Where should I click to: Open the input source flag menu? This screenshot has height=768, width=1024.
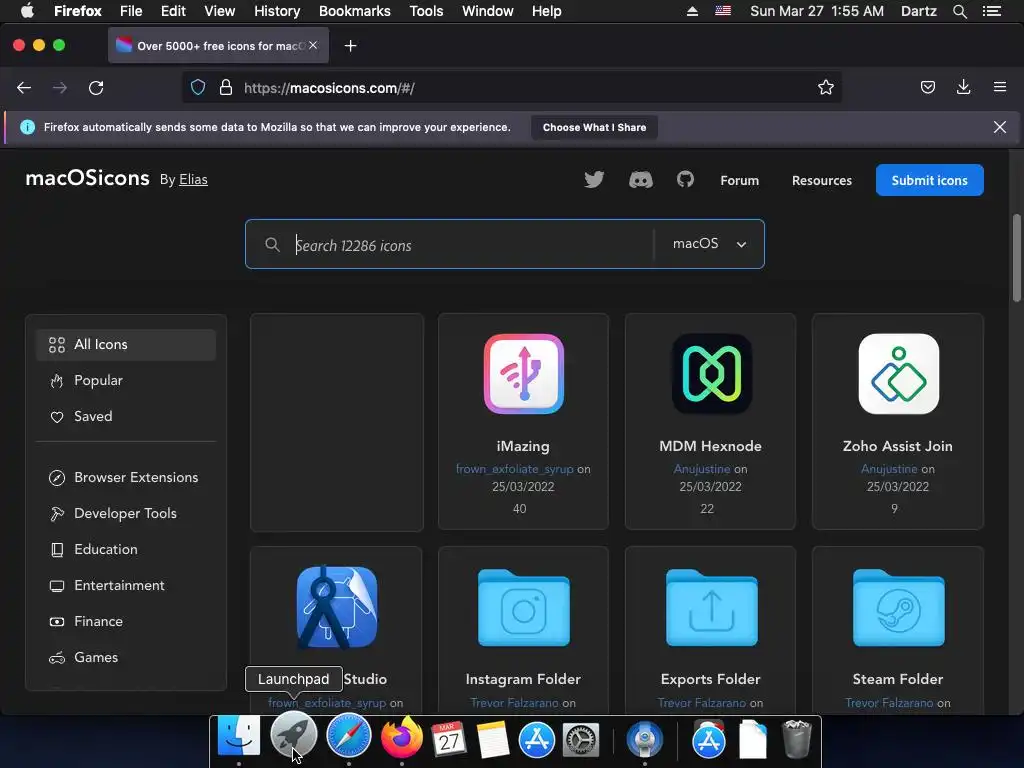pos(722,11)
